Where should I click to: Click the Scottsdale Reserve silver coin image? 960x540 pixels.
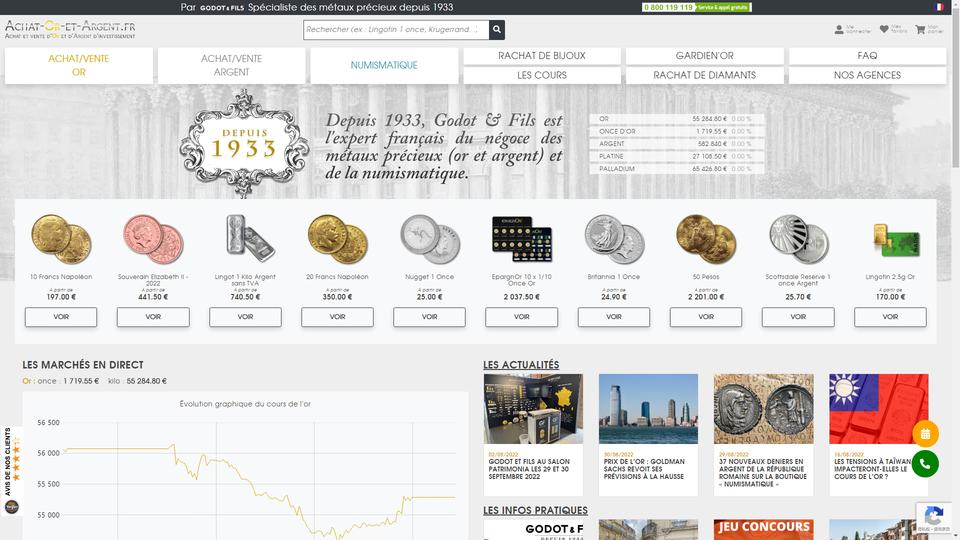click(798, 239)
